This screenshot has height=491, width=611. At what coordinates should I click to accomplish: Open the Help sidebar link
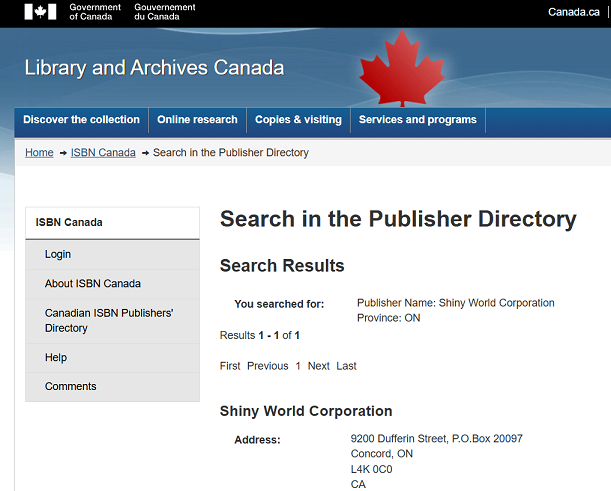coord(56,357)
